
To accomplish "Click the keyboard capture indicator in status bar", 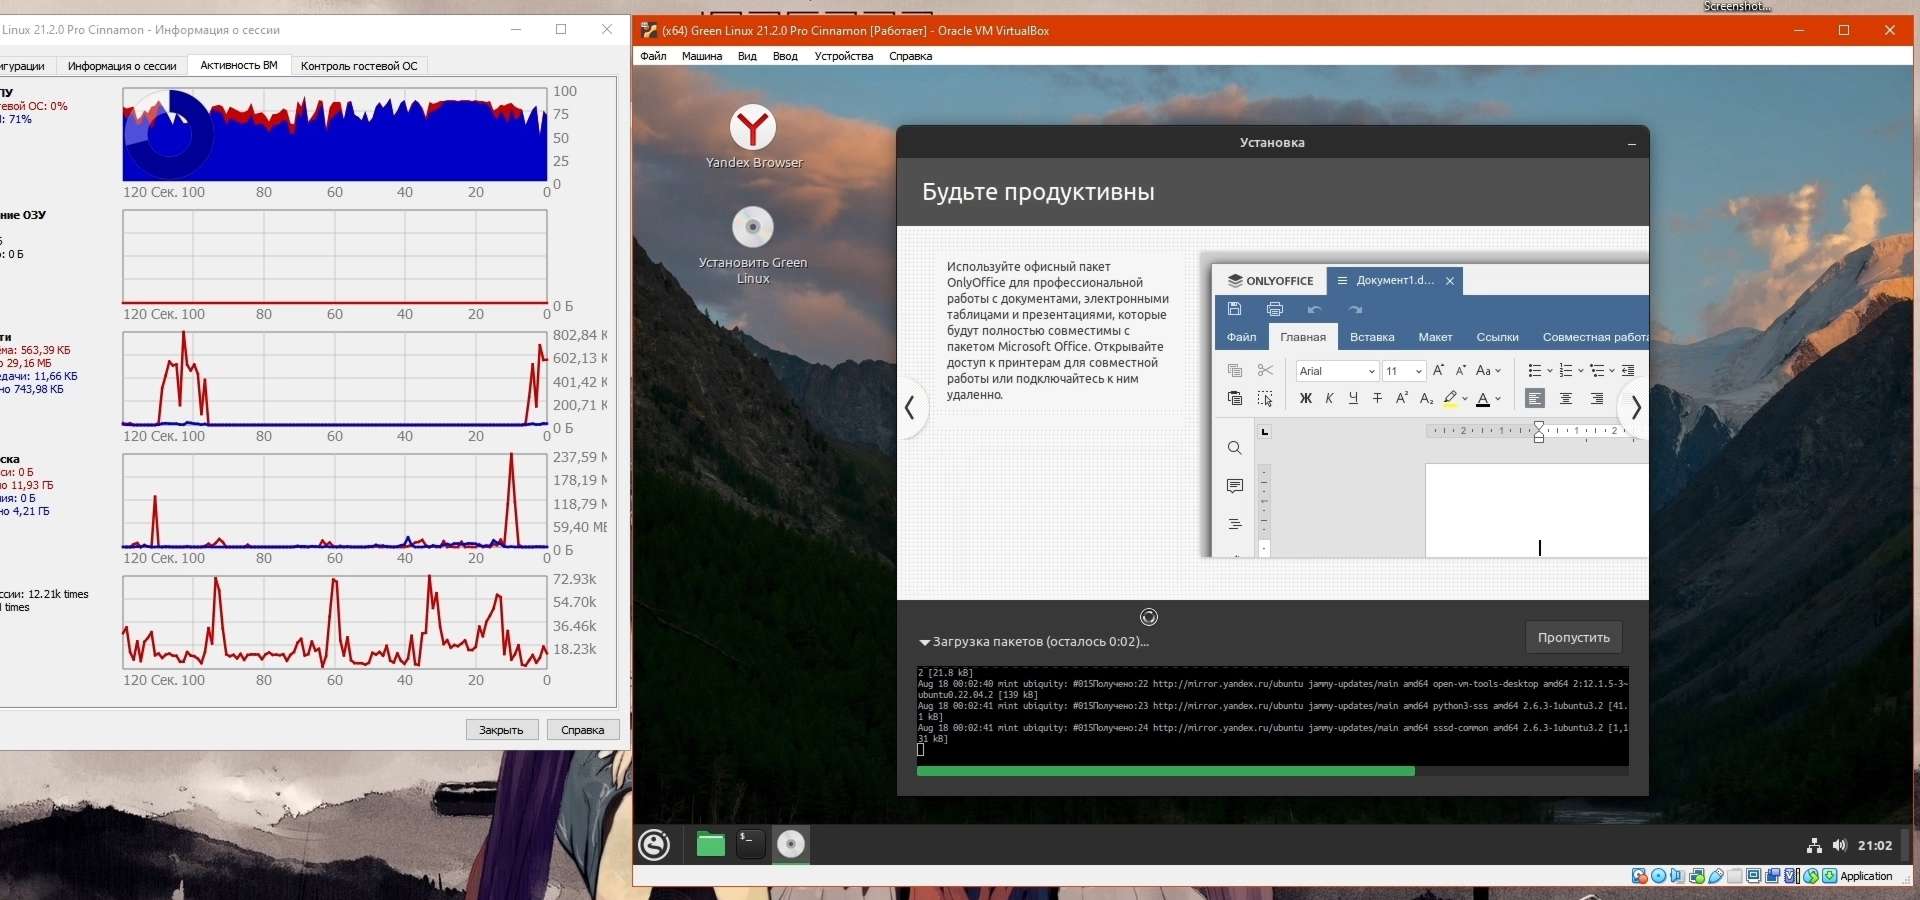I will [x=1830, y=876].
